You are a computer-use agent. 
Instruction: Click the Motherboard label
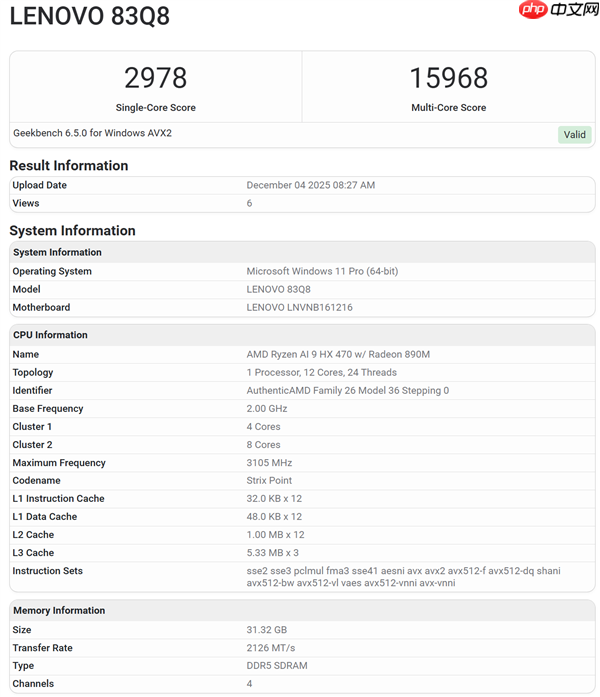(41, 307)
